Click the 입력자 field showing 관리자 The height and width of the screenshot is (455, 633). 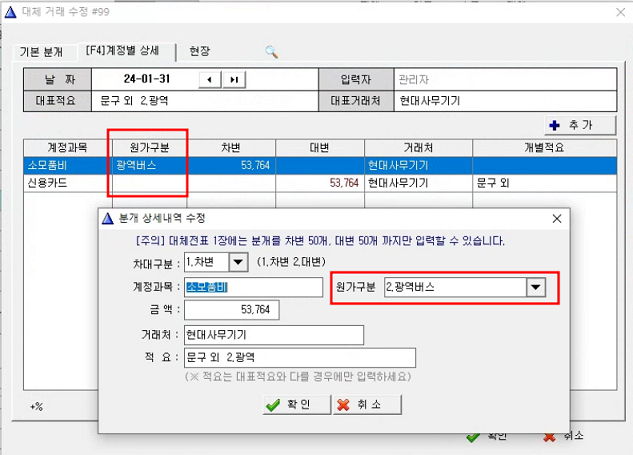coord(505,80)
